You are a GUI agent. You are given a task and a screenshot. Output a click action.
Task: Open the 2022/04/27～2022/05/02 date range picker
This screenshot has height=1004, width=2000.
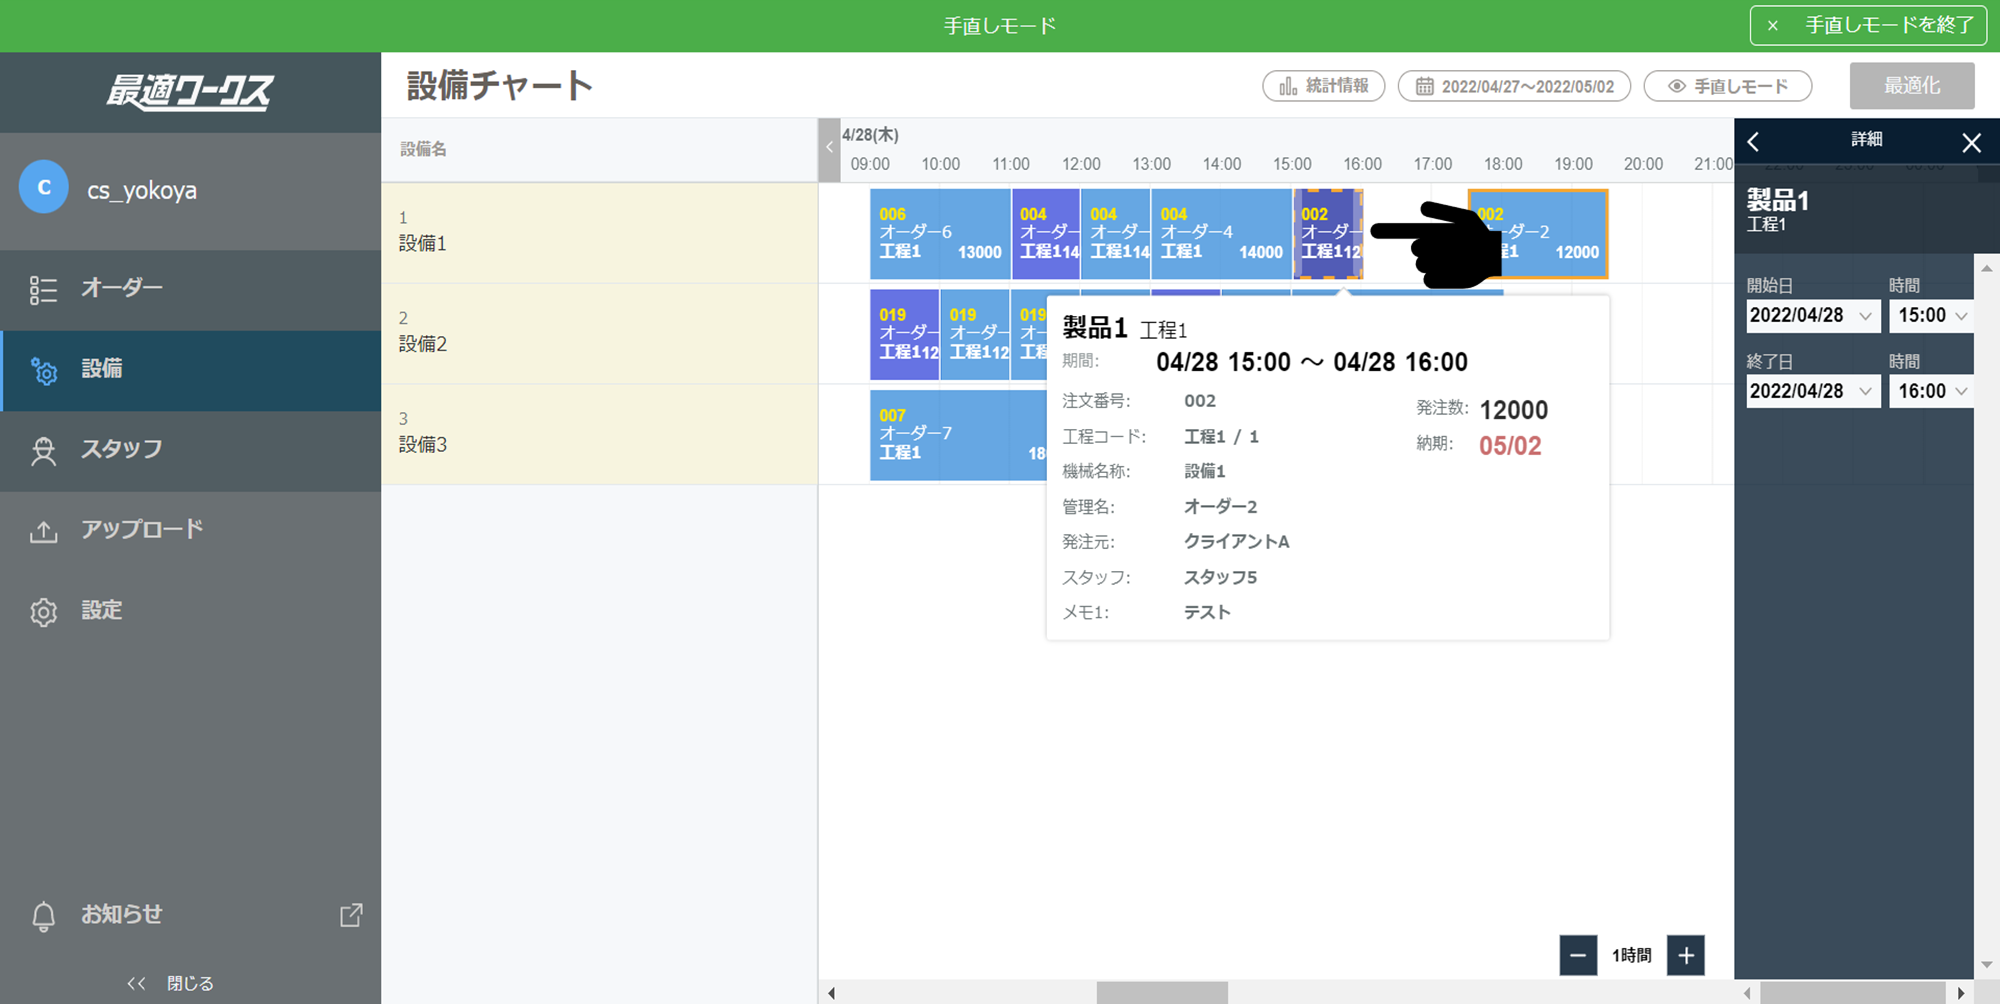click(1514, 86)
